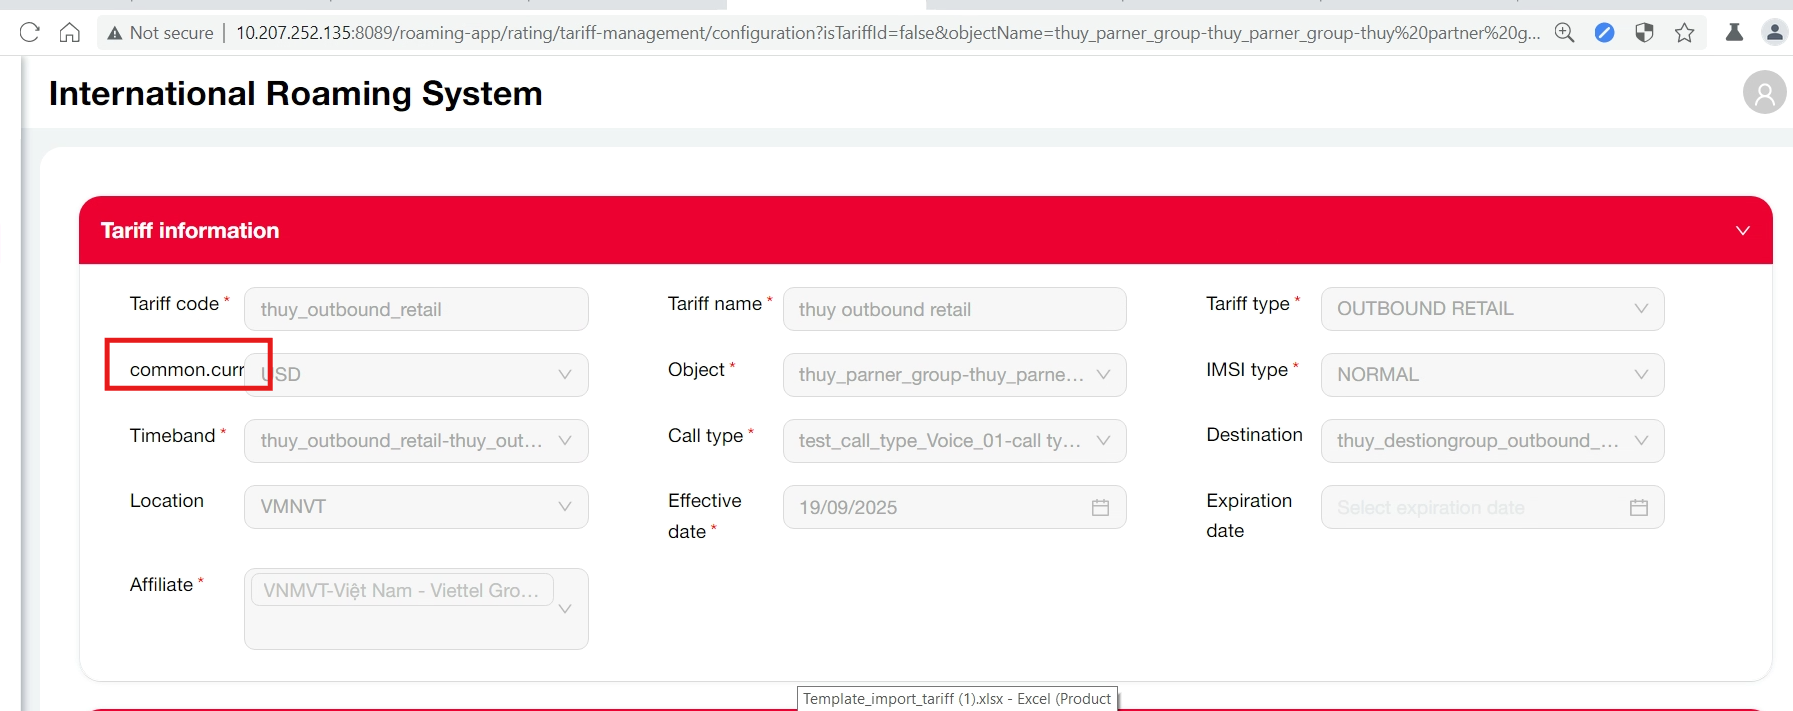Go to browser home page icon
1793x711 pixels.
[69, 33]
